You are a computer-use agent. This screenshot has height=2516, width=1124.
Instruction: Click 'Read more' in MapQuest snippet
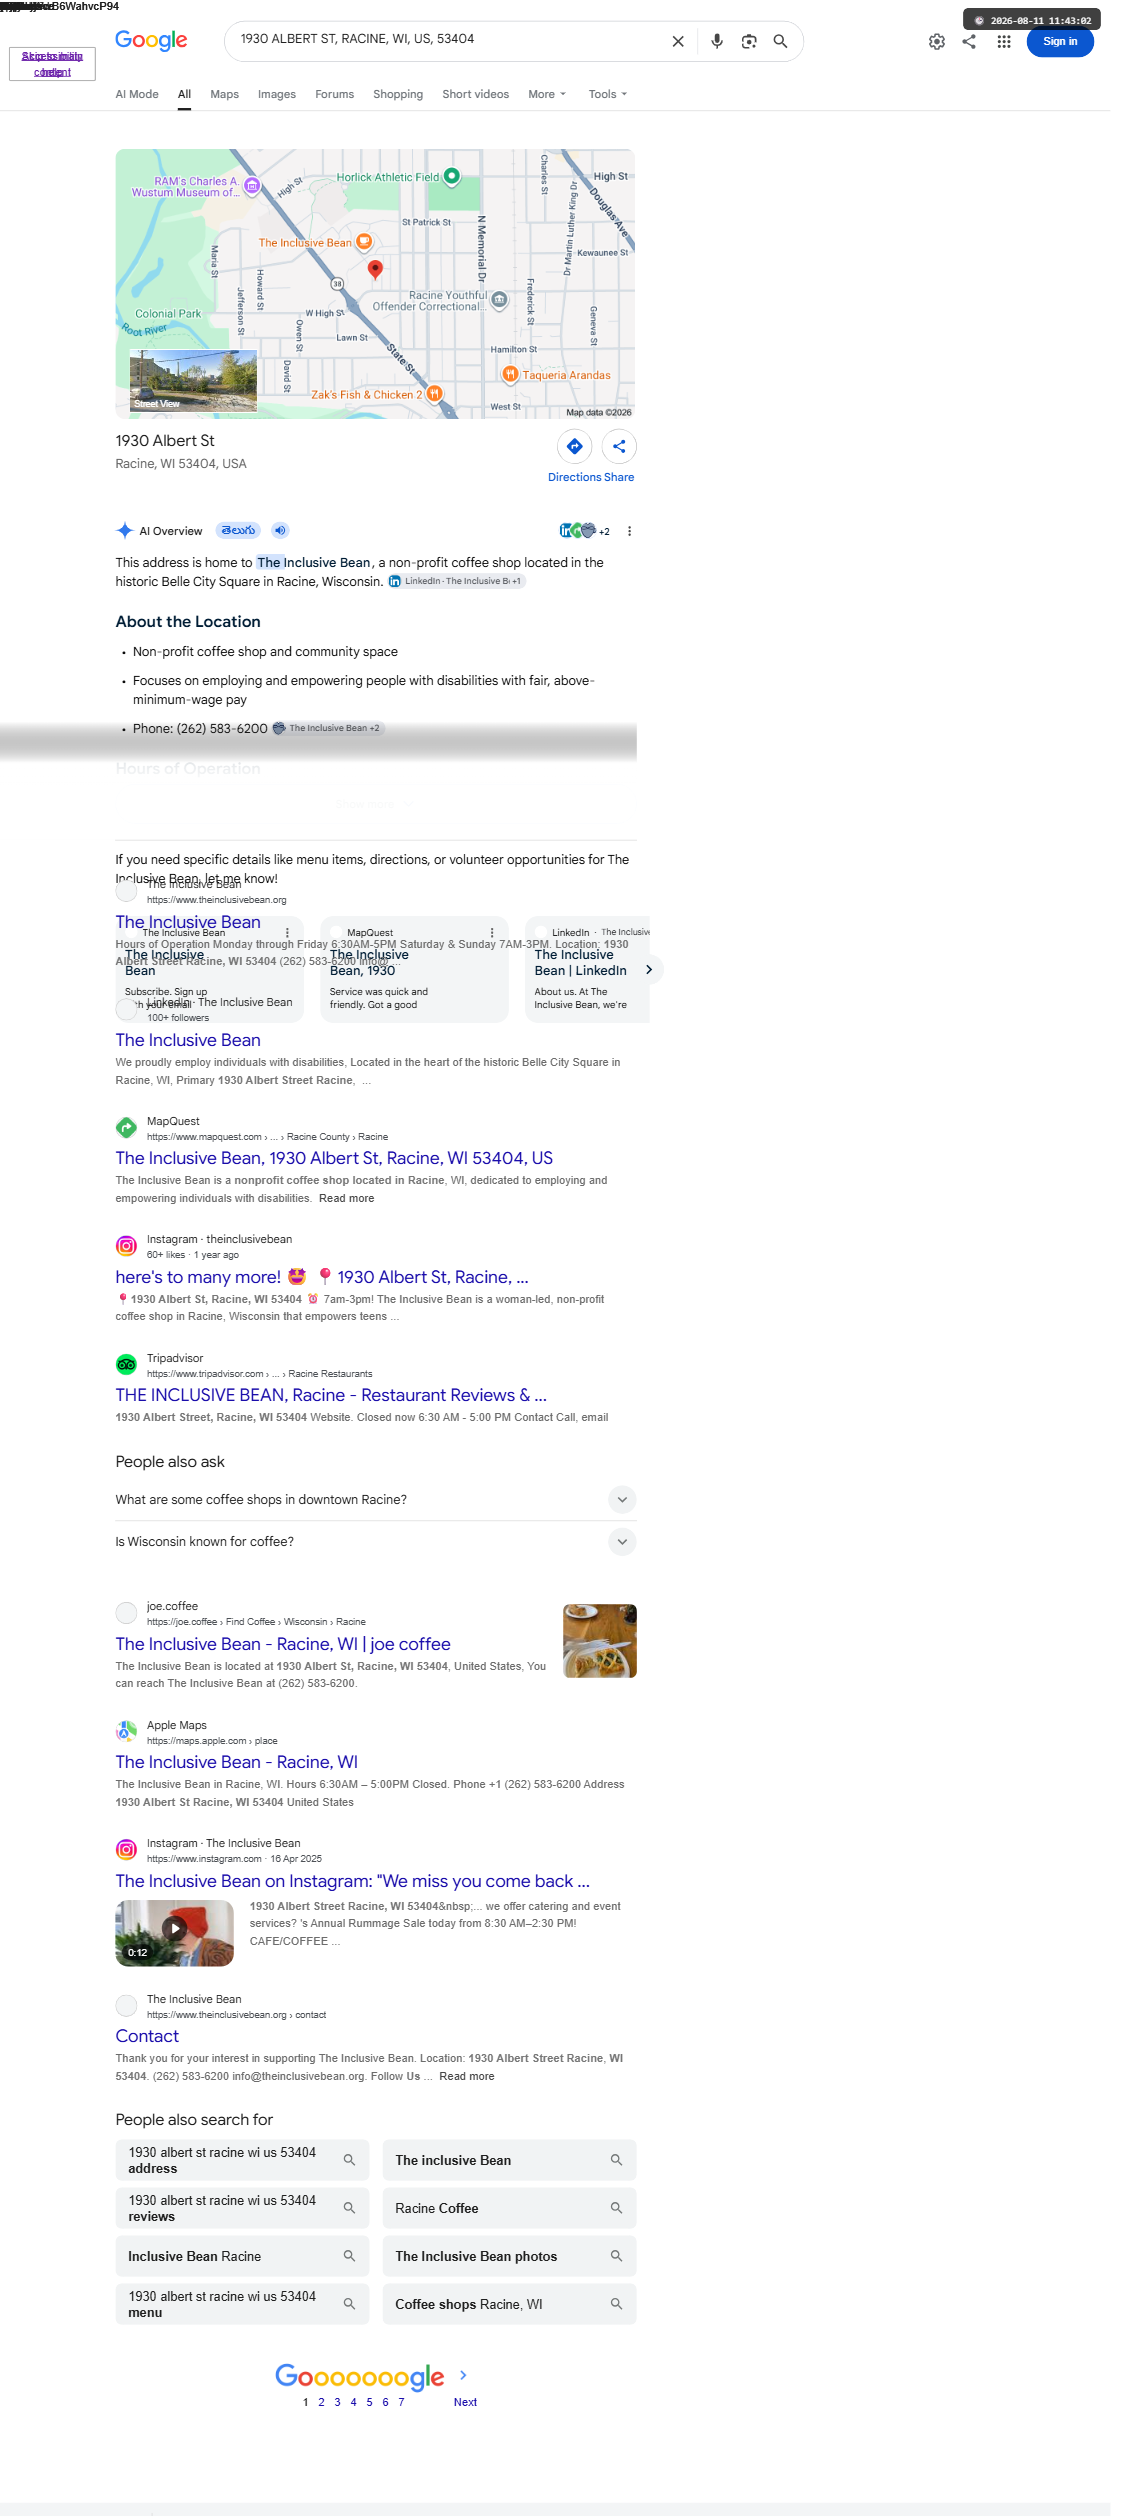346,1198
